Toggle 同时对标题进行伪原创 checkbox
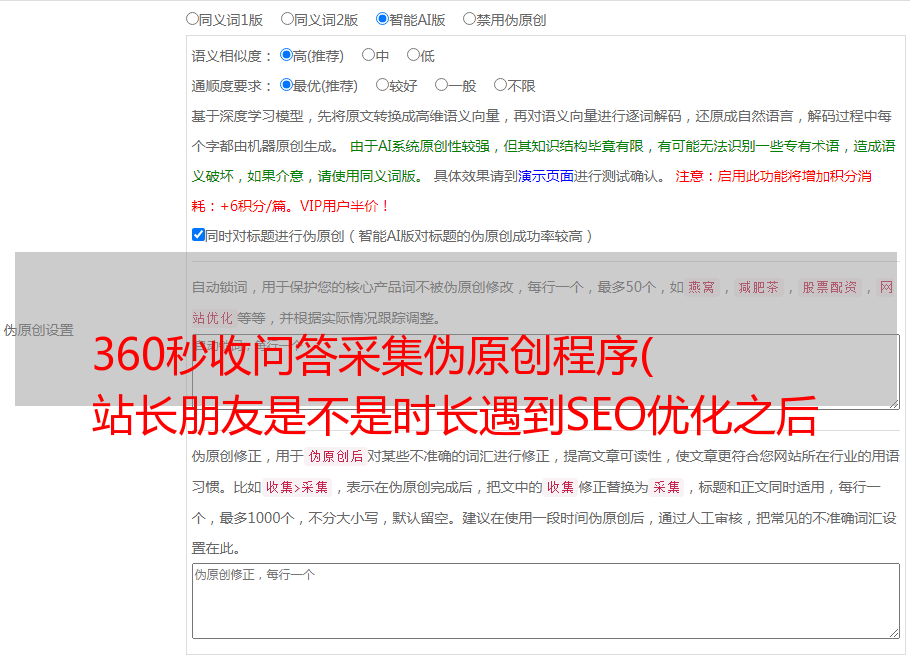This screenshot has width=911, height=658. [198, 235]
